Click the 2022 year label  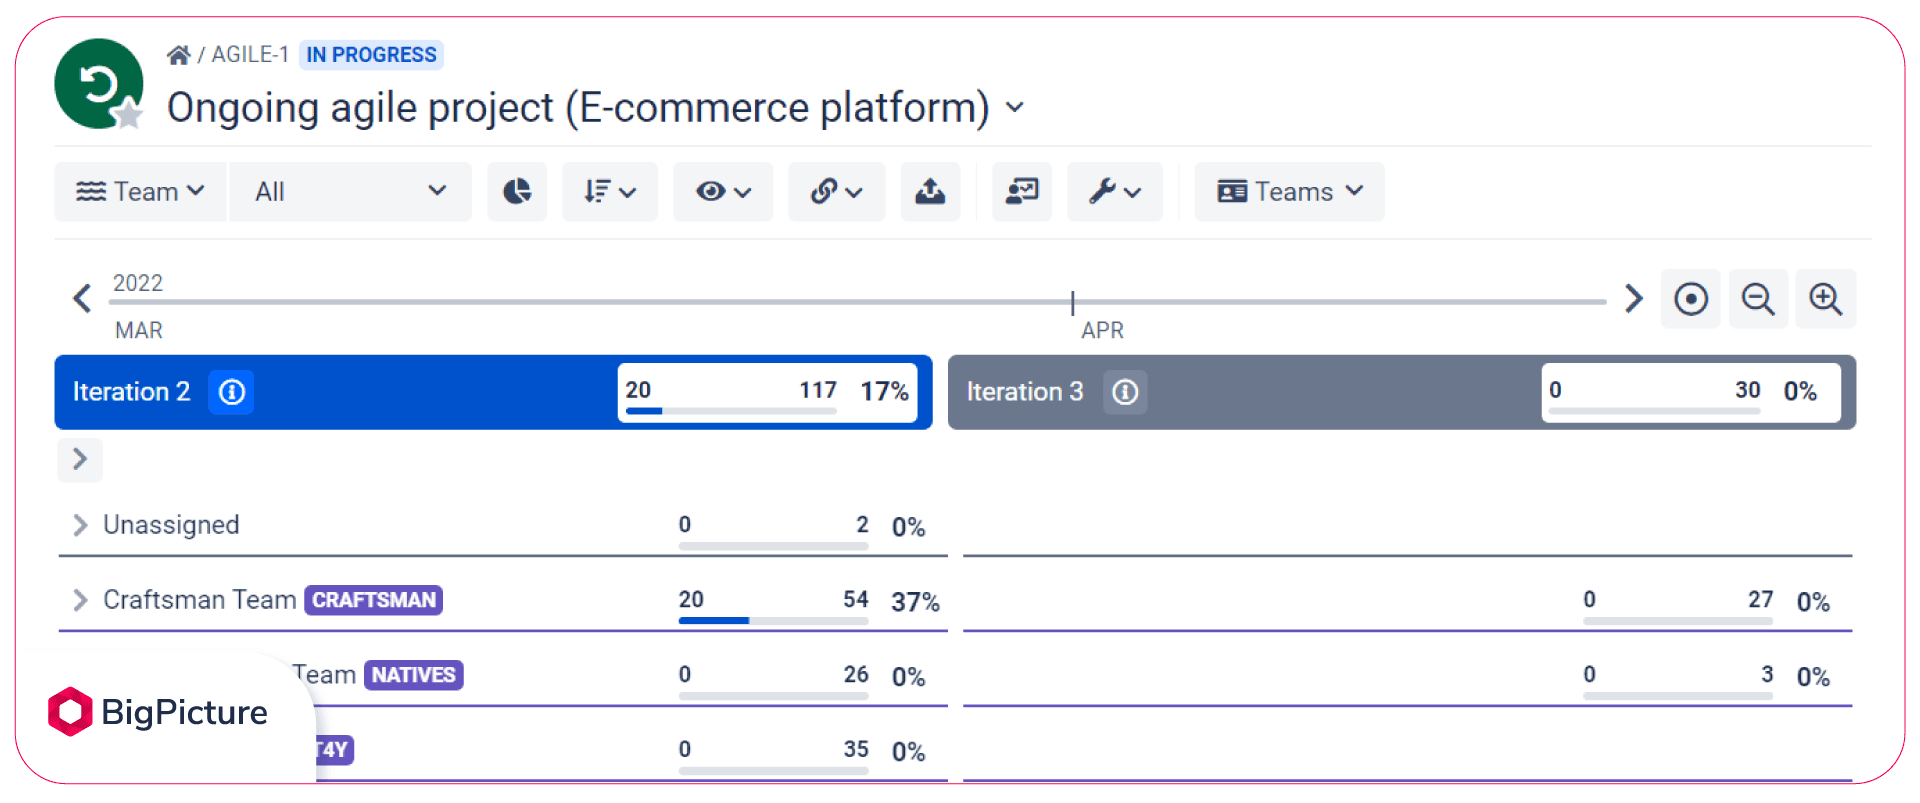point(138,283)
